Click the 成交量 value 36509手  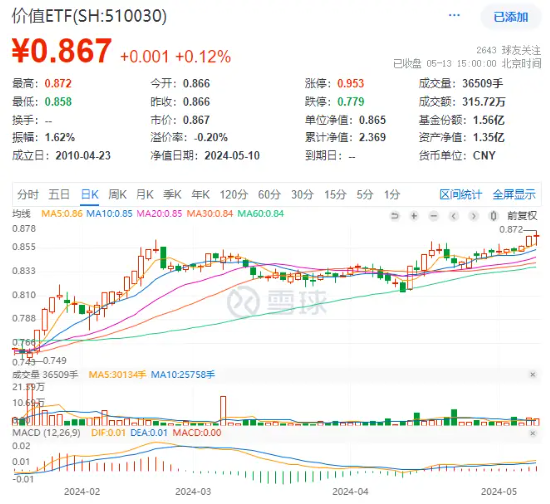point(483,83)
